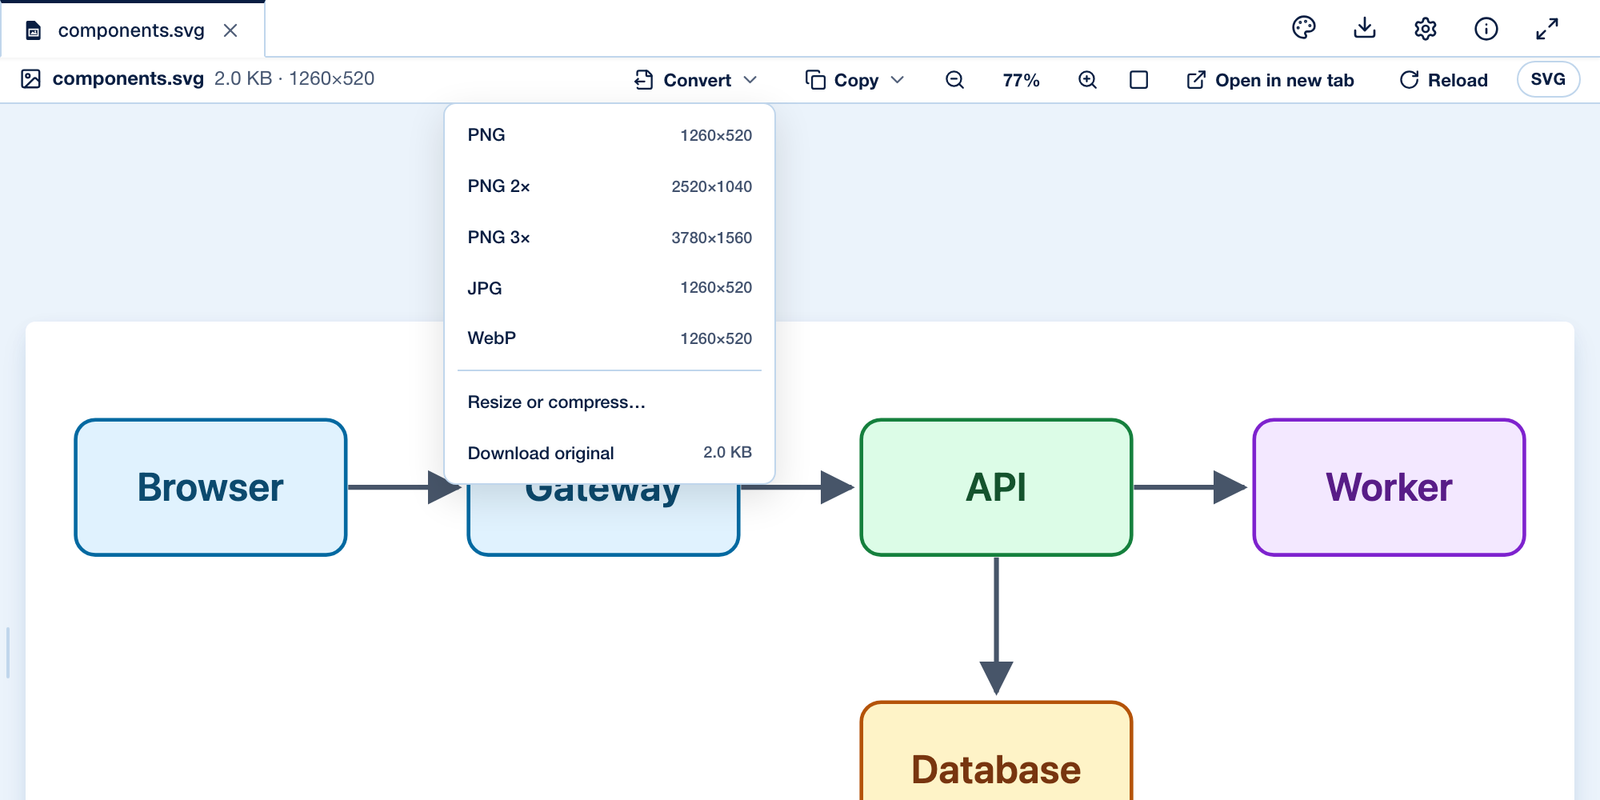Viewport: 1600px width, 800px height.
Task: Open the color theme palette icon
Action: (1304, 28)
